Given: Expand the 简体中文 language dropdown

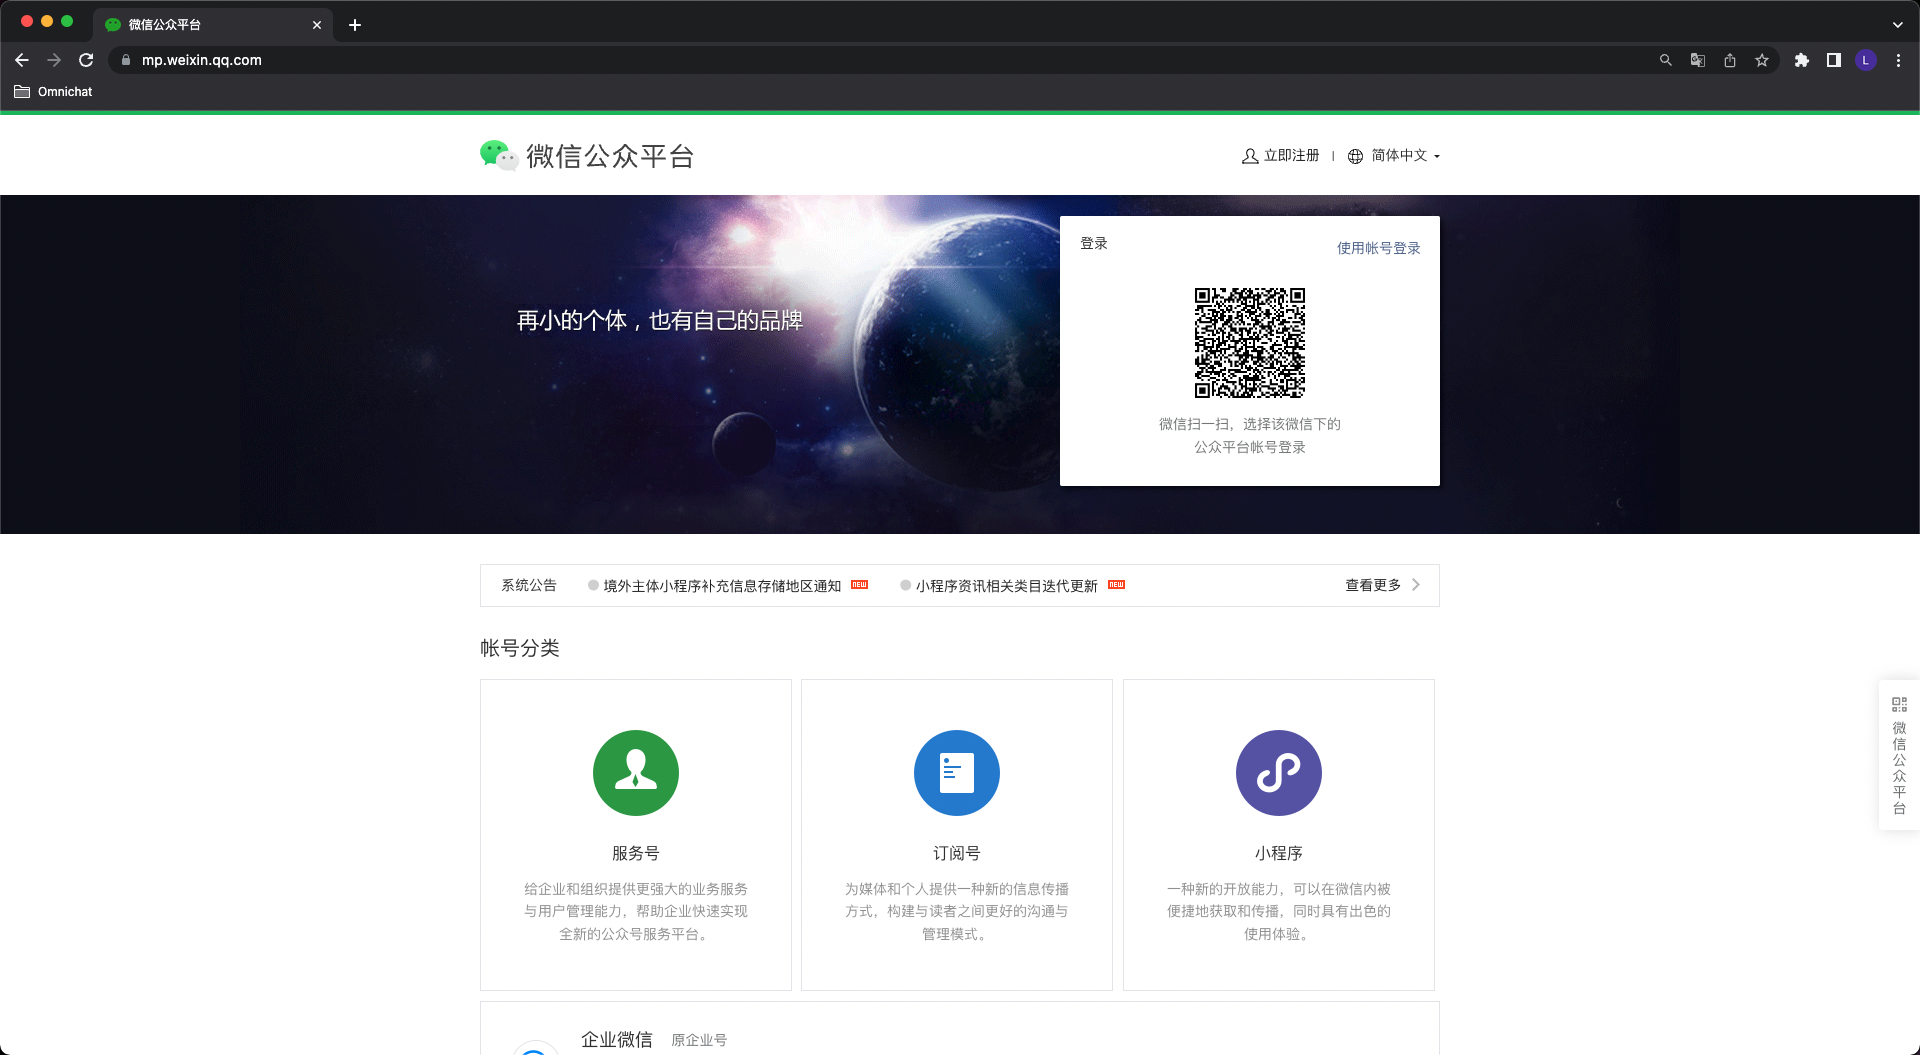Looking at the screenshot, I should (x=1395, y=156).
